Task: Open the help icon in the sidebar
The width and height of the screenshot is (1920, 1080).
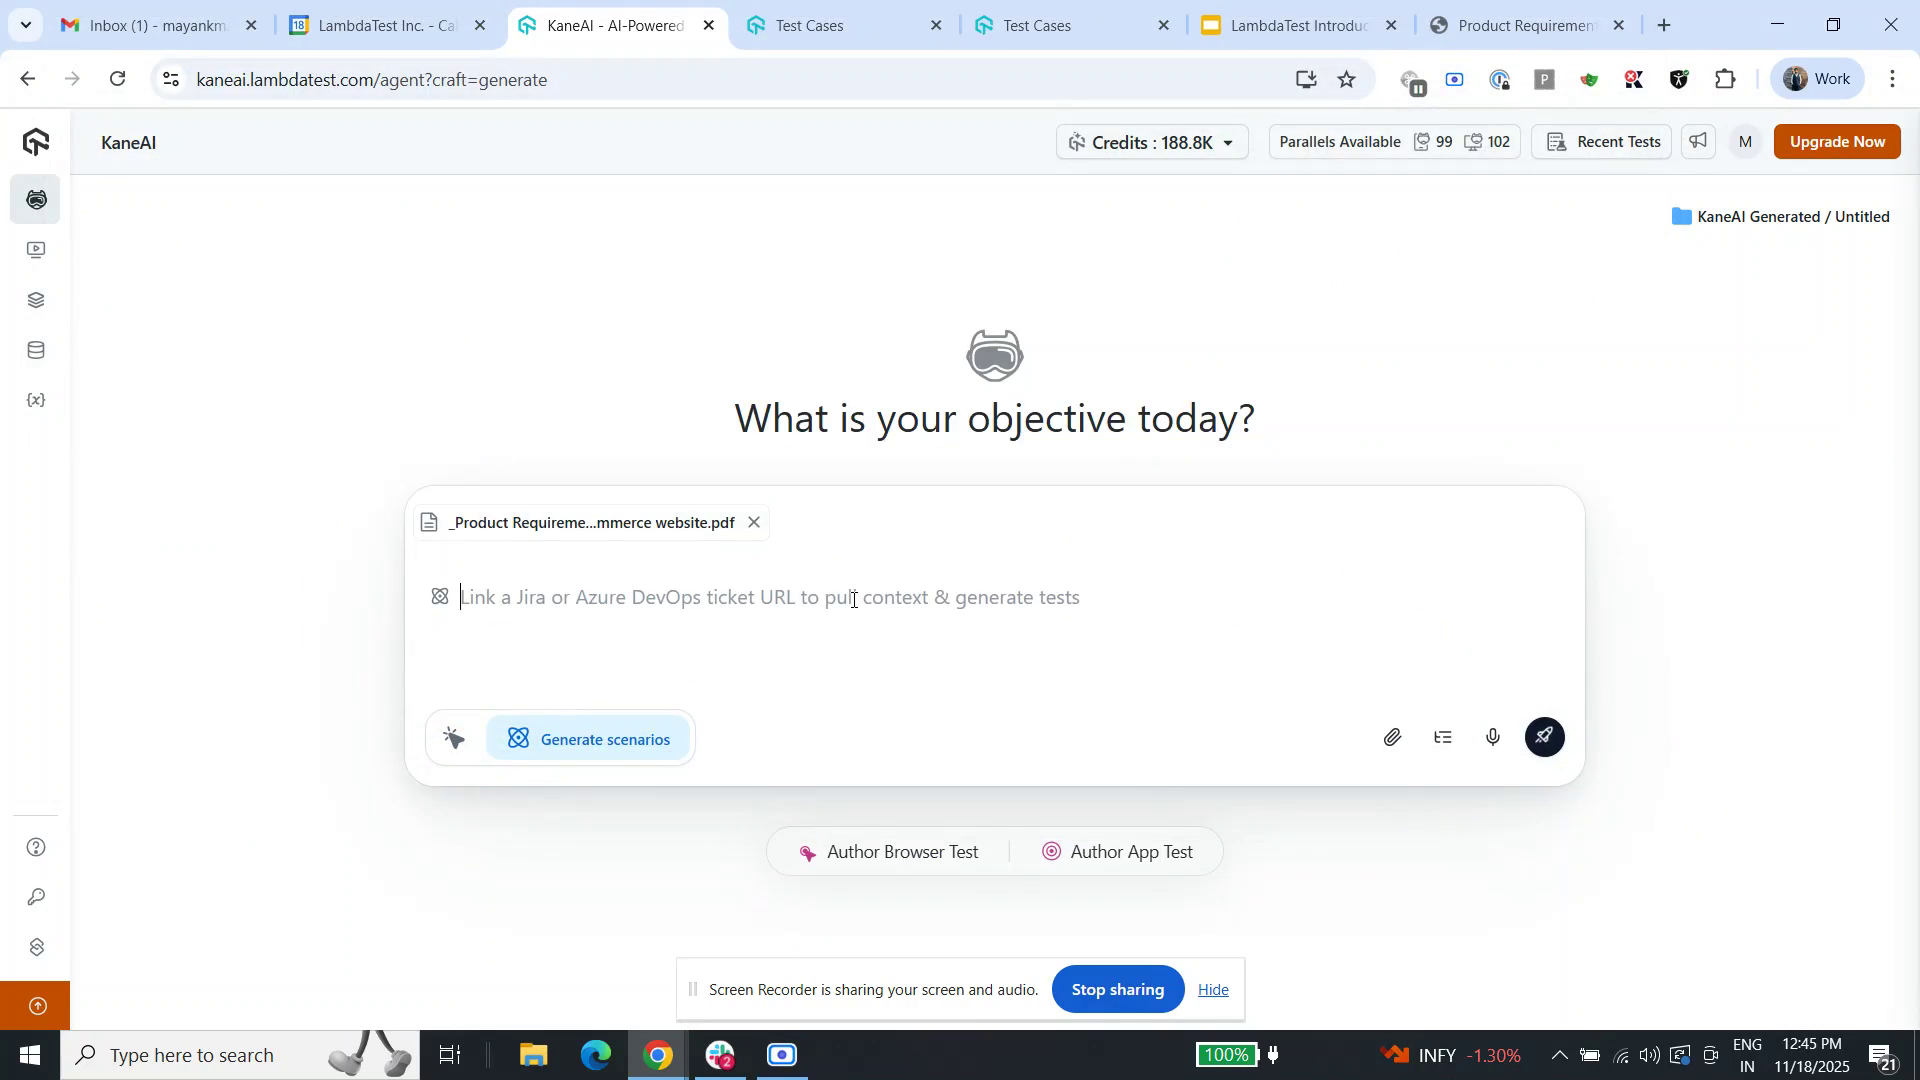Action: pos(36,846)
